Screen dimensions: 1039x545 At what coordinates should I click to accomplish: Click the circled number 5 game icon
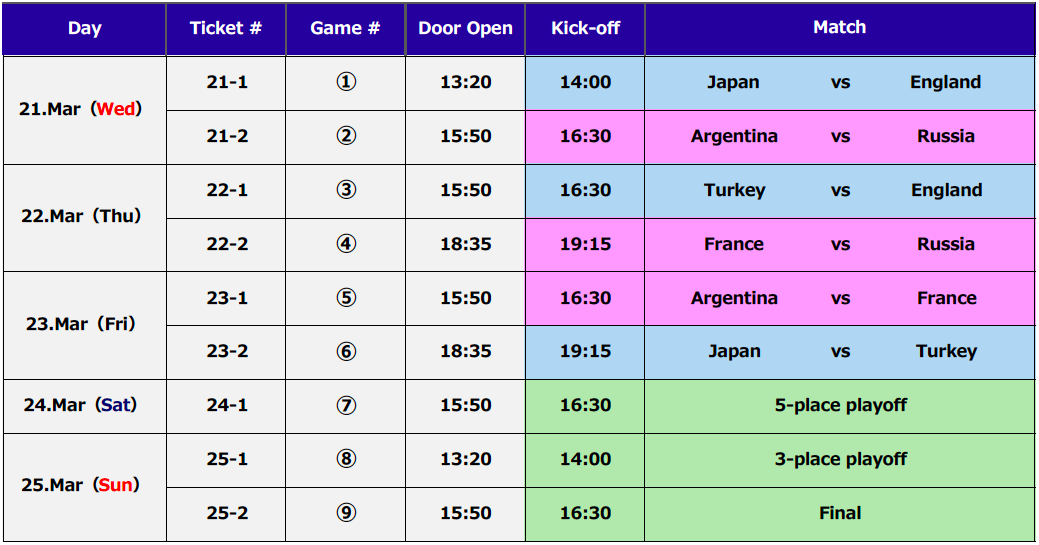[346, 298]
